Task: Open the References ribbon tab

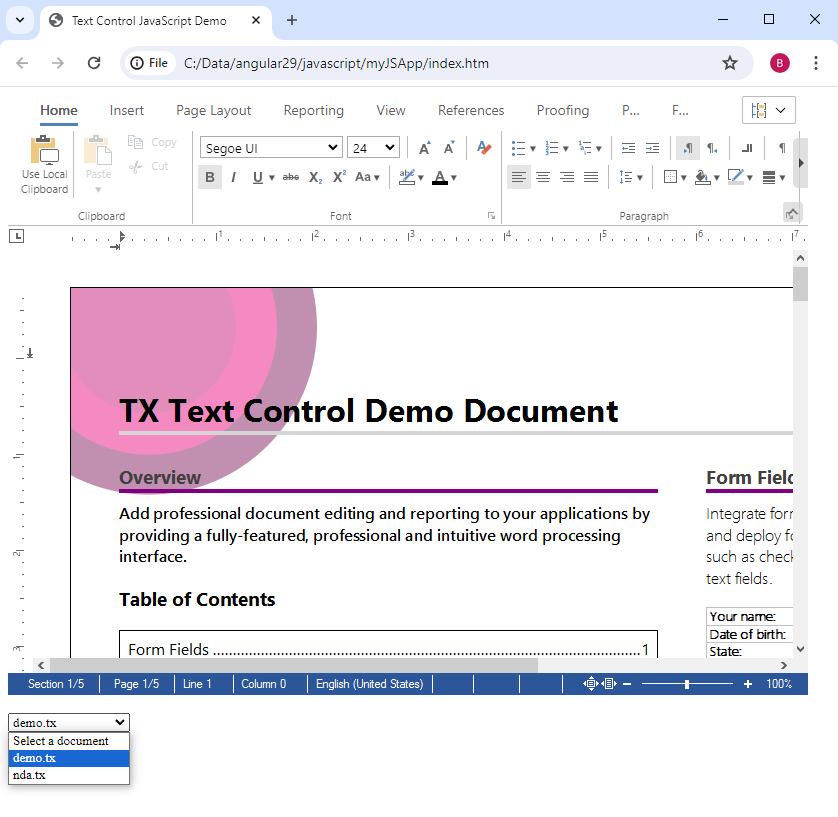Action: (471, 110)
